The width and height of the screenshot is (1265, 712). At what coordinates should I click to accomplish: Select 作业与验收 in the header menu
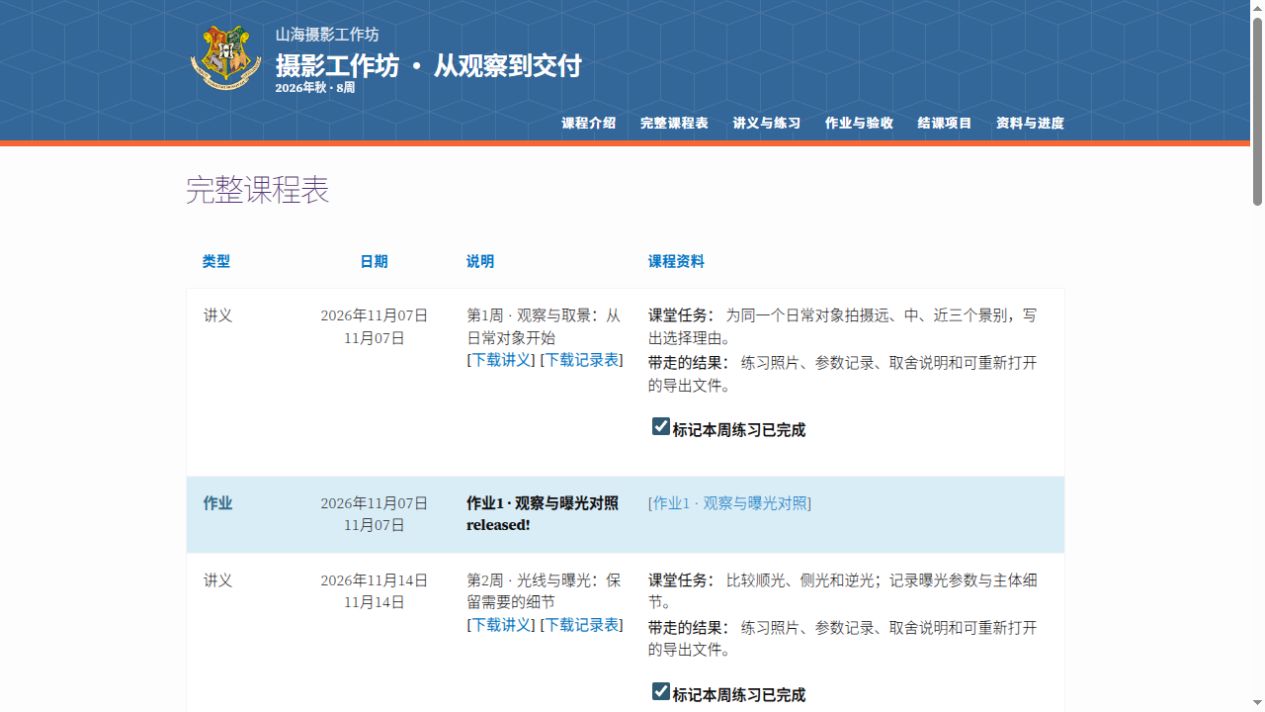[859, 123]
